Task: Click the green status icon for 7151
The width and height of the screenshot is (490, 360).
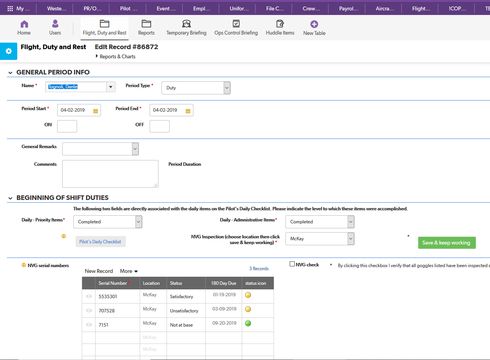Action: 248,323
